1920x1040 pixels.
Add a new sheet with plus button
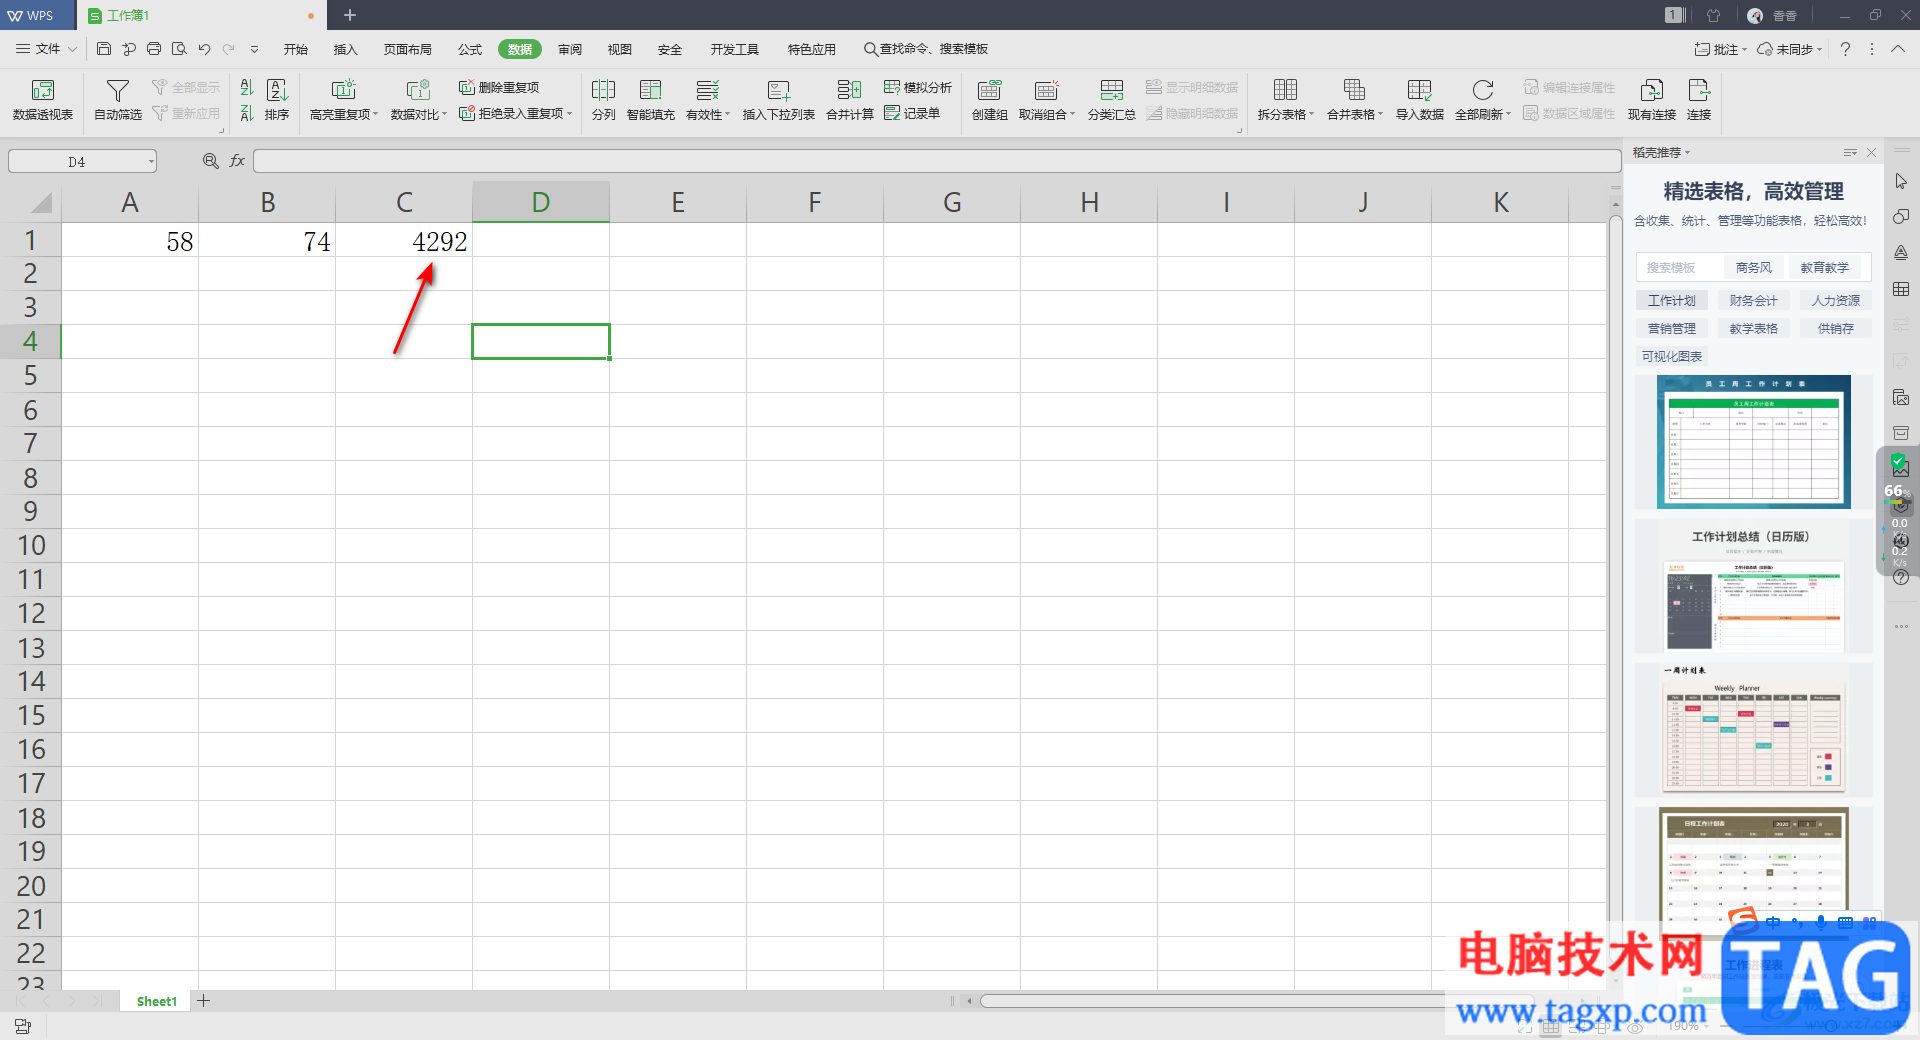coord(204,1000)
